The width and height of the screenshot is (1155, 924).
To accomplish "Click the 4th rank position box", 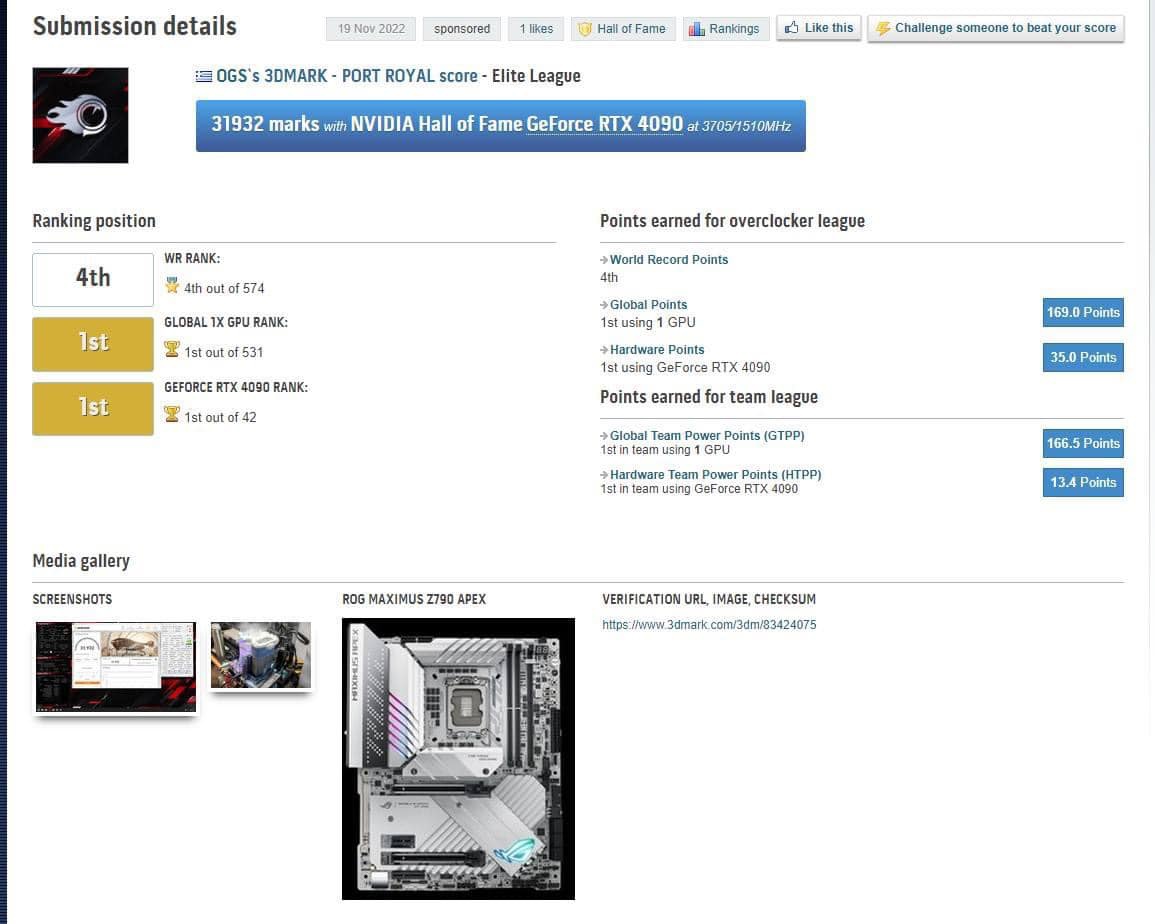I will pyautogui.click(x=93, y=279).
